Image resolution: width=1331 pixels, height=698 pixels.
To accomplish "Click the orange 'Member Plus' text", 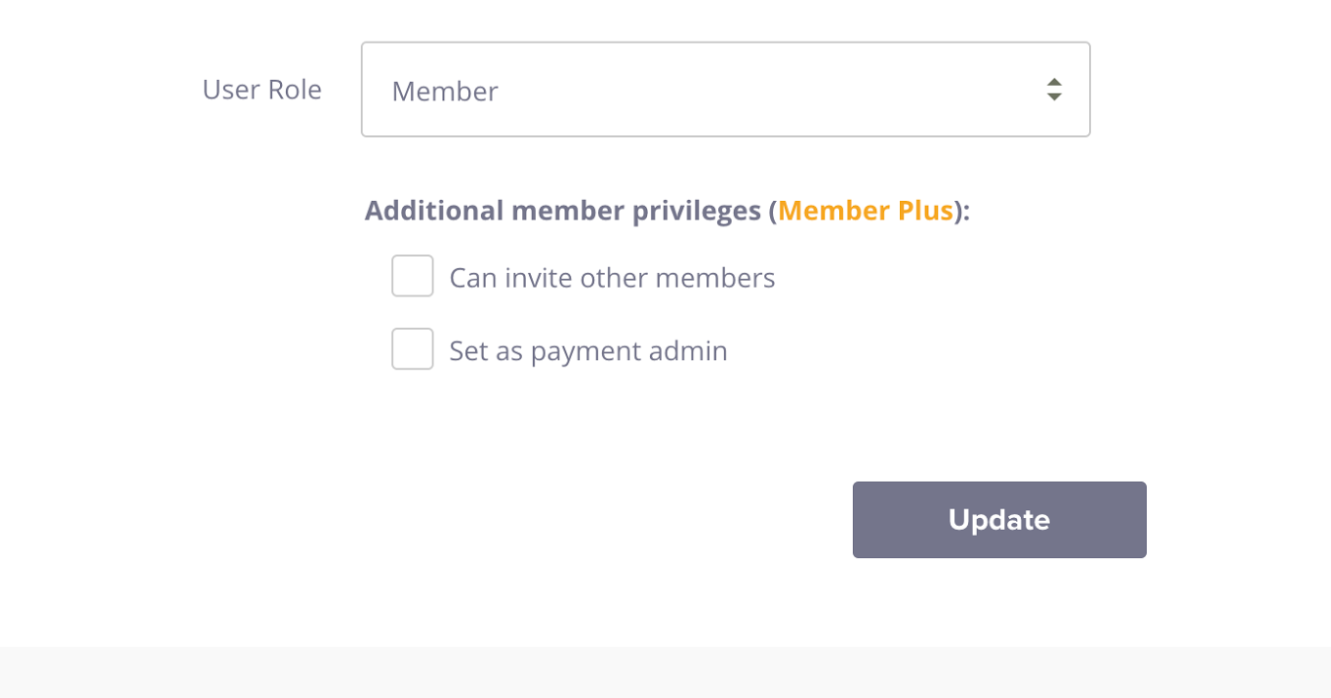I will pyautogui.click(x=867, y=210).
